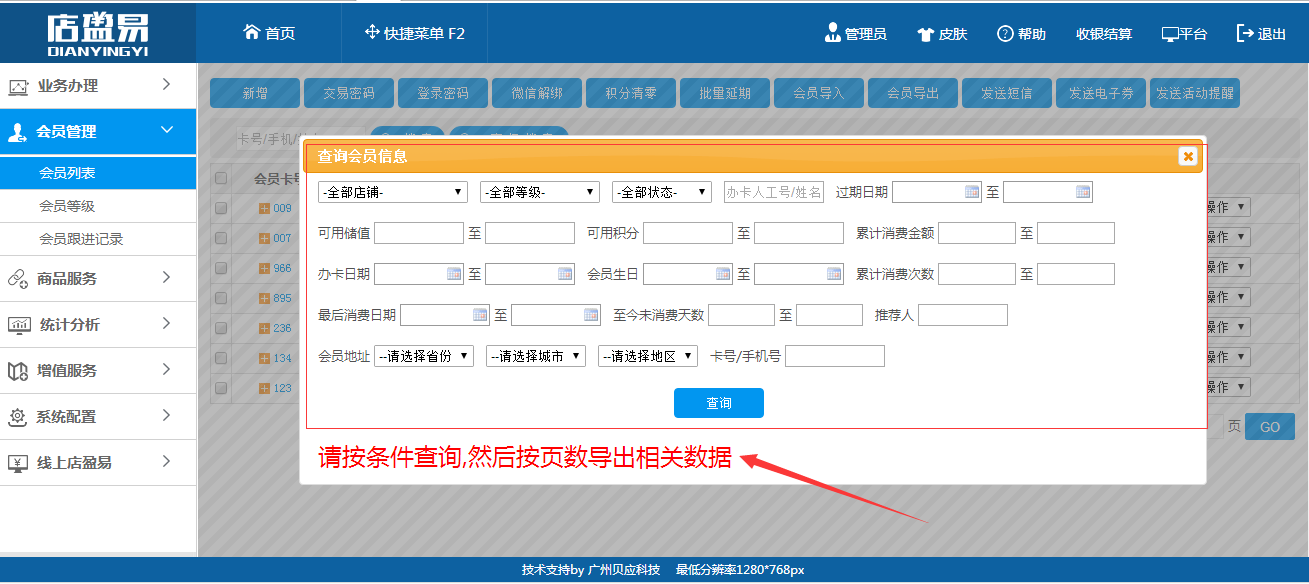Close the 查询会员信息 dialog

click(1187, 156)
